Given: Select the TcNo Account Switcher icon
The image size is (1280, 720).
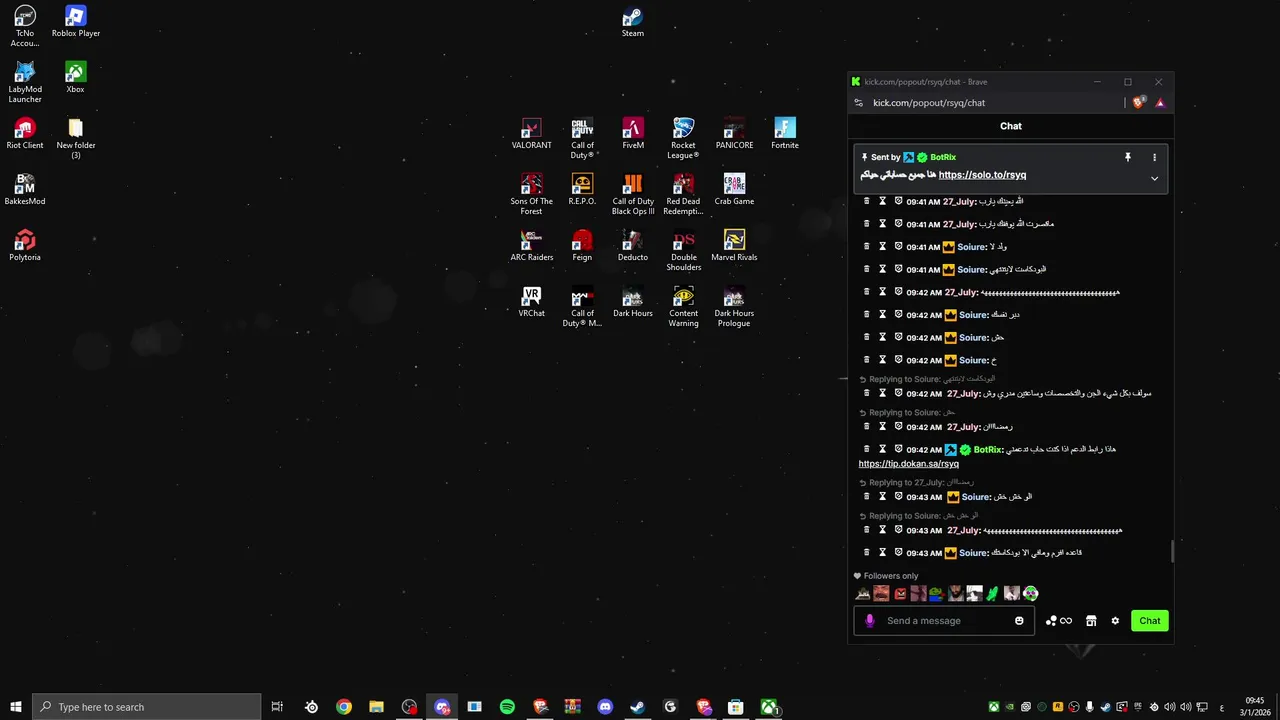Looking at the screenshot, I should coord(25,27).
